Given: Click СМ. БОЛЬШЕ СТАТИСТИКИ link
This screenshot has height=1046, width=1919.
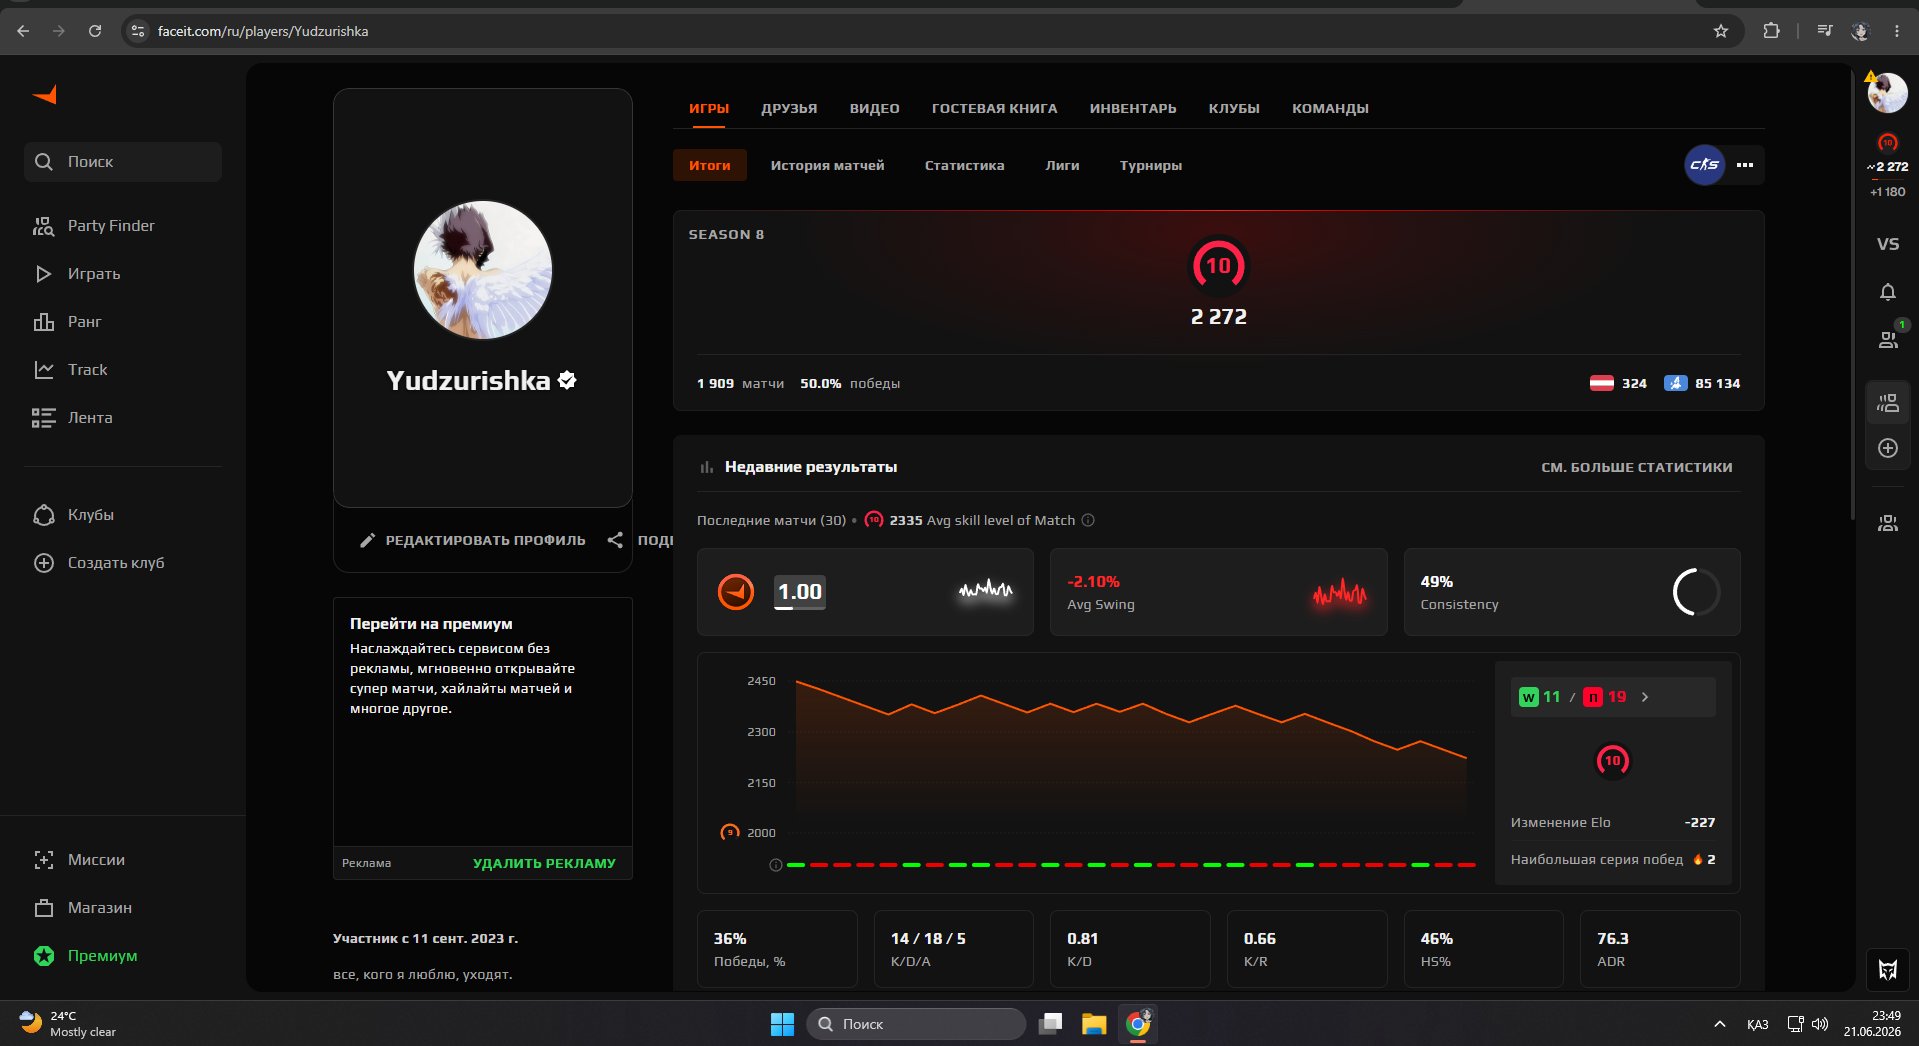Looking at the screenshot, I should tap(1636, 467).
